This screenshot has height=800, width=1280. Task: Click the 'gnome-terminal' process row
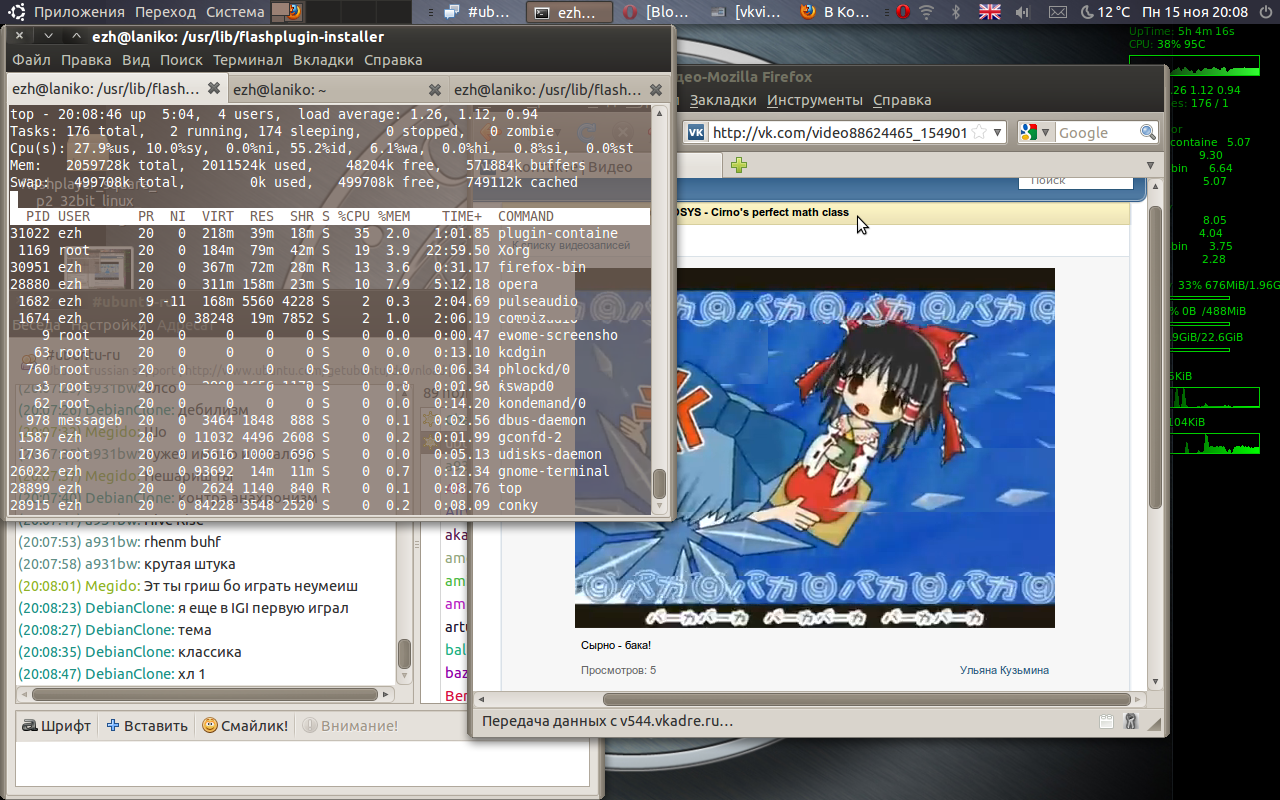tap(330, 471)
